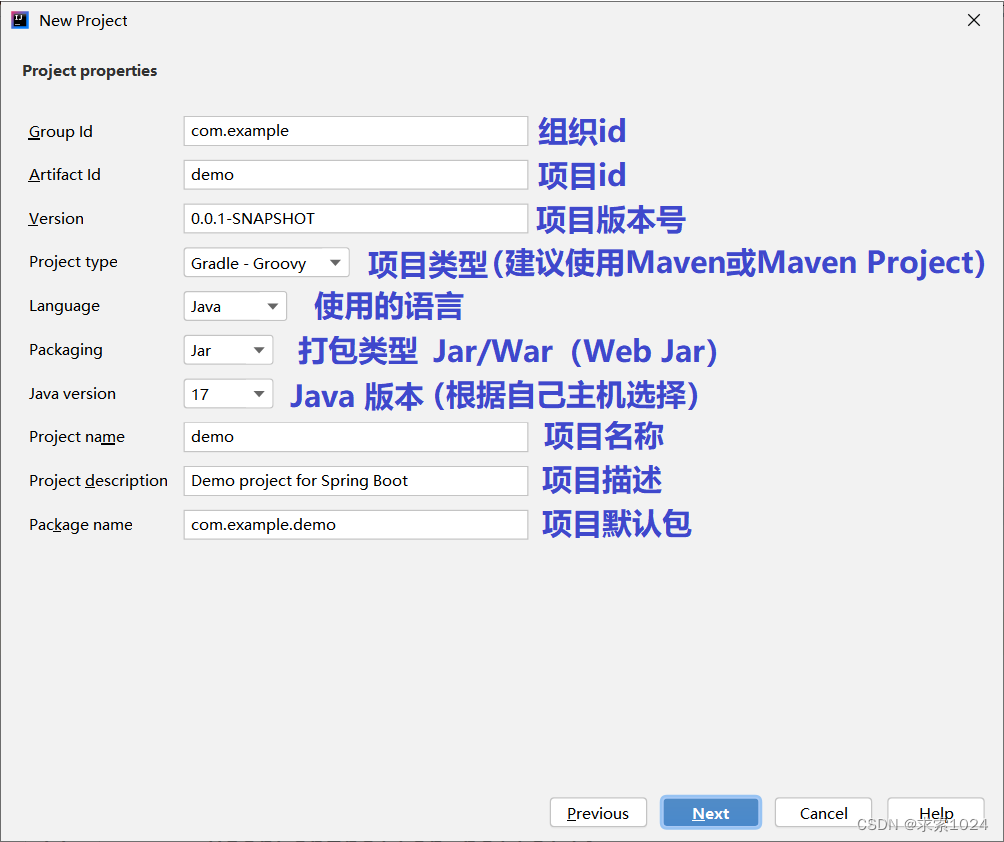Click the Packaging label
Image resolution: width=1004 pixels, height=842 pixels.
click(x=65, y=350)
